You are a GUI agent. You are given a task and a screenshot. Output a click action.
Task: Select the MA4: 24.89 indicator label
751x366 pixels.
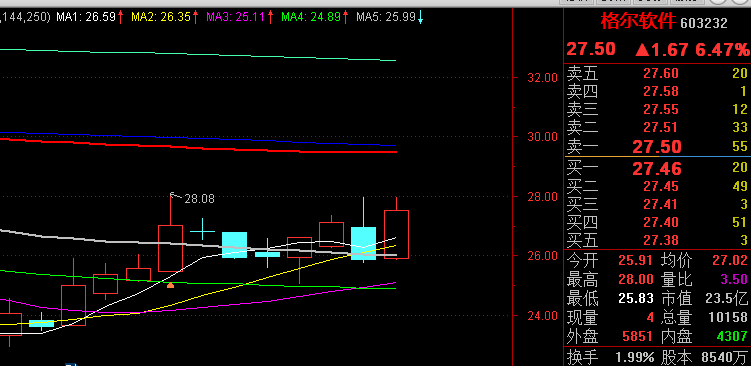tap(311, 18)
